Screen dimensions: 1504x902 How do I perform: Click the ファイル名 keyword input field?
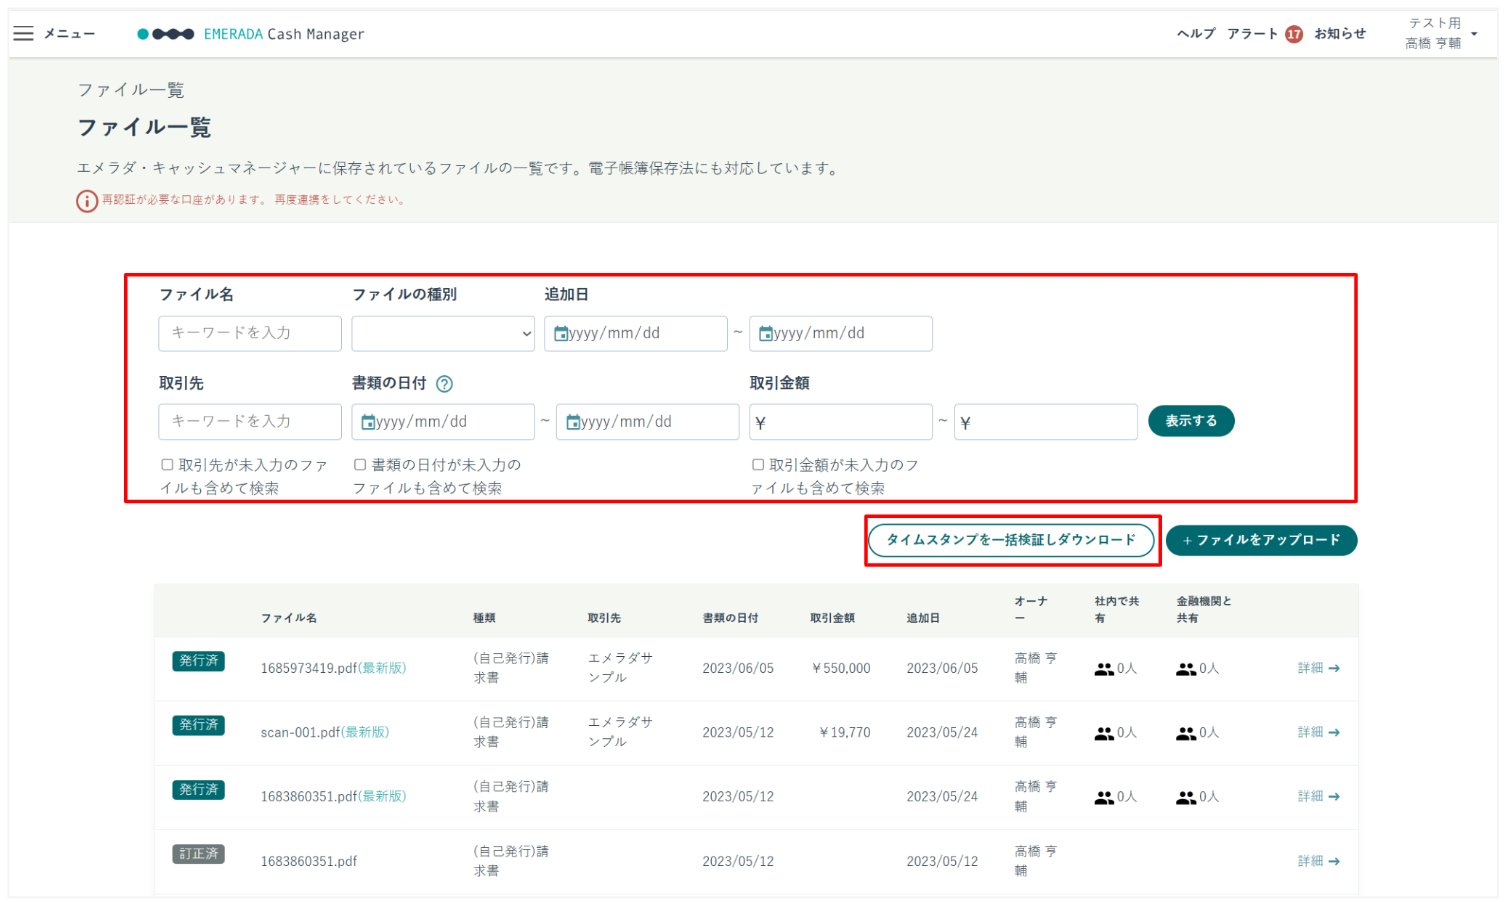point(250,334)
